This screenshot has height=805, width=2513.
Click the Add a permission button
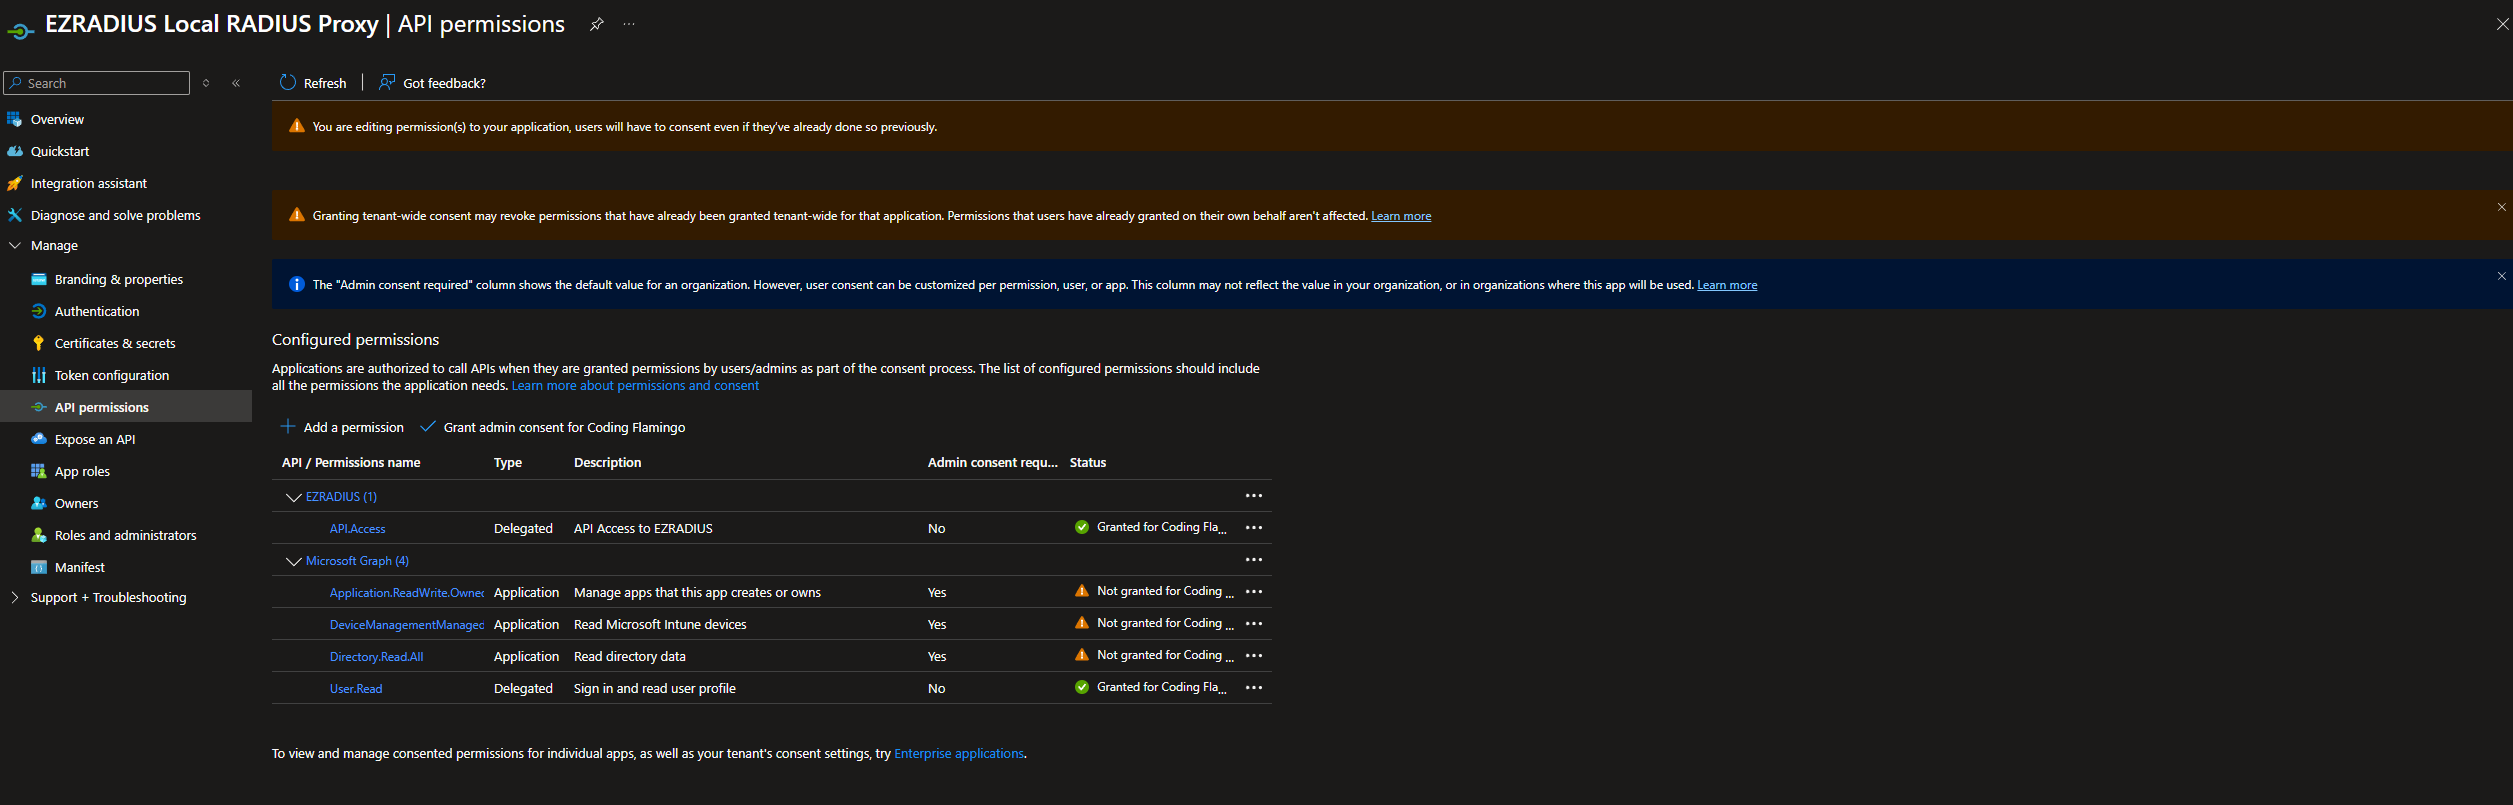(342, 427)
